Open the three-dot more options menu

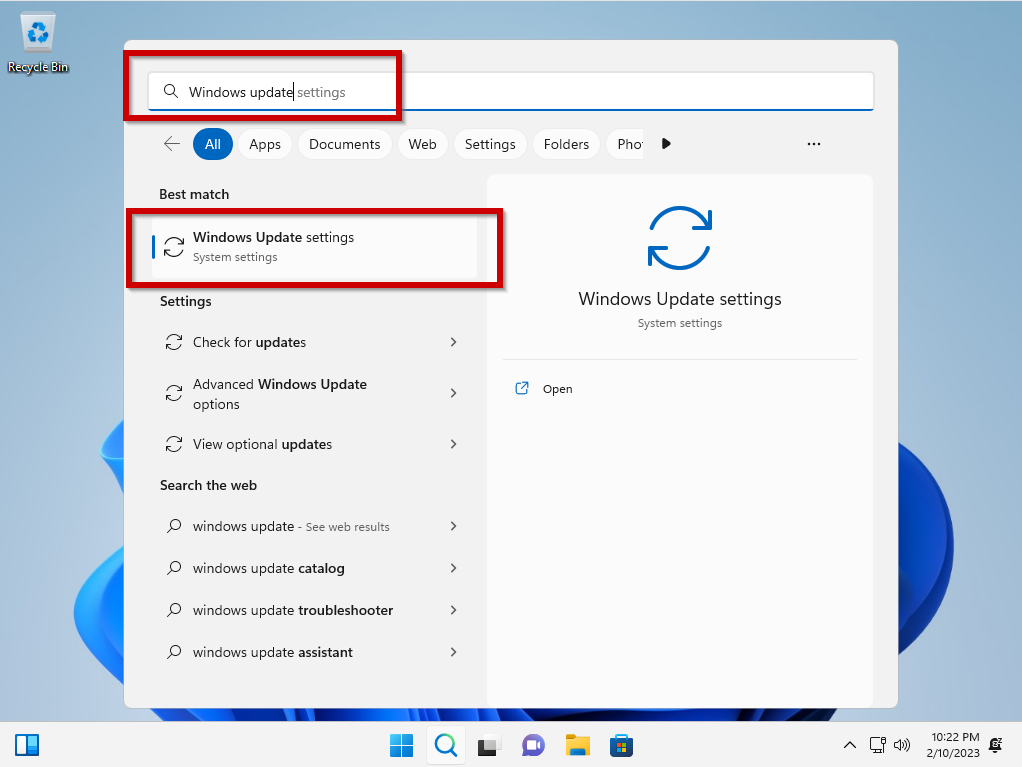(x=813, y=144)
